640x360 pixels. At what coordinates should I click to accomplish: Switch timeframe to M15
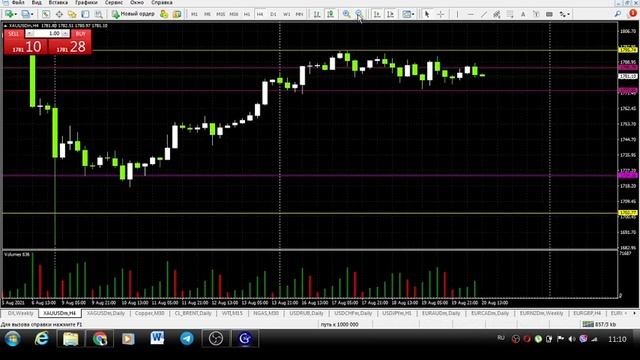click(x=220, y=14)
